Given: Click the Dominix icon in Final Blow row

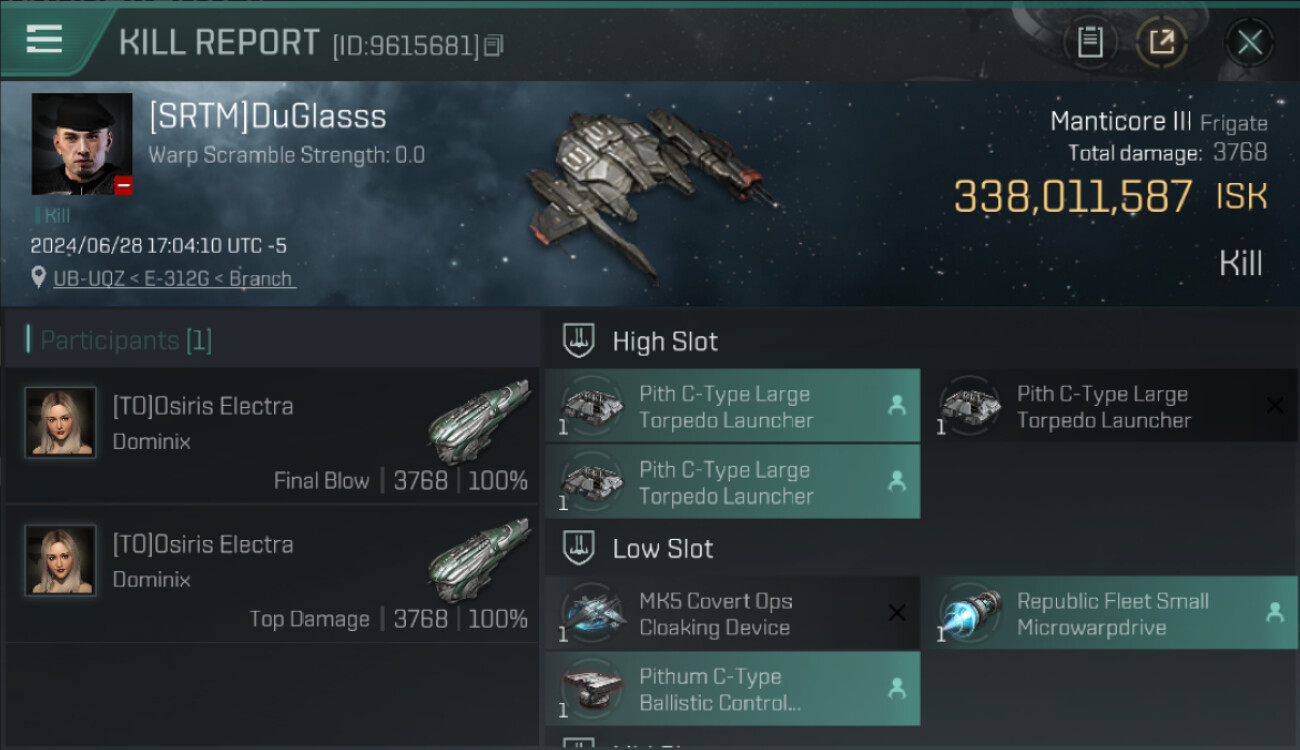Looking at the screenshot, I should tap(479, 422).
